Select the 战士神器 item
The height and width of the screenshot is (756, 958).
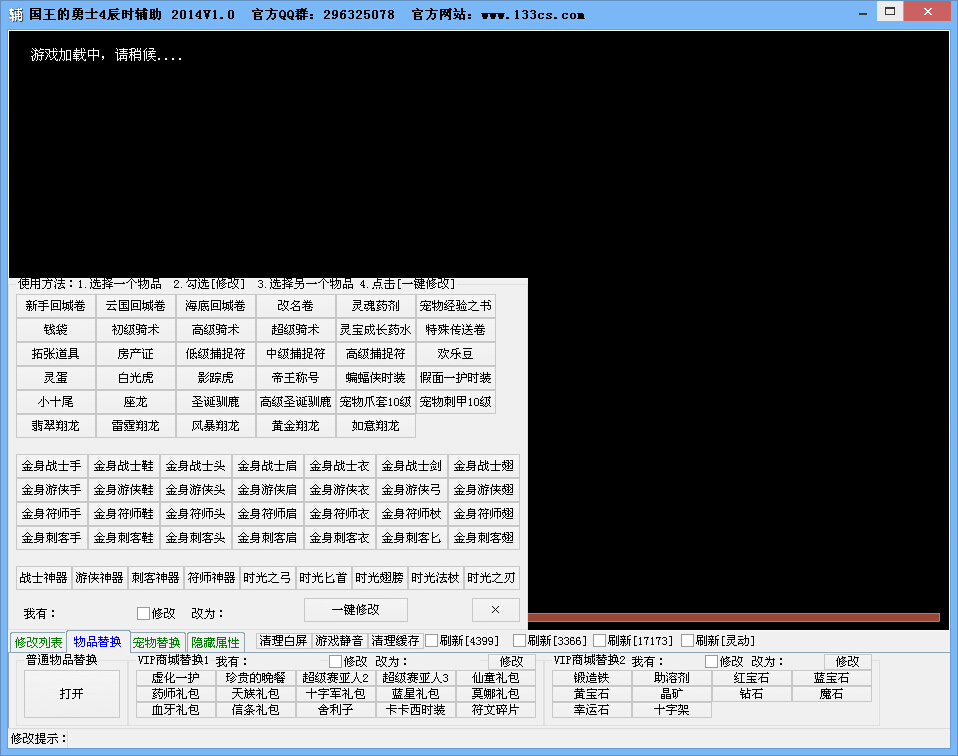click(x=44, y=578)
